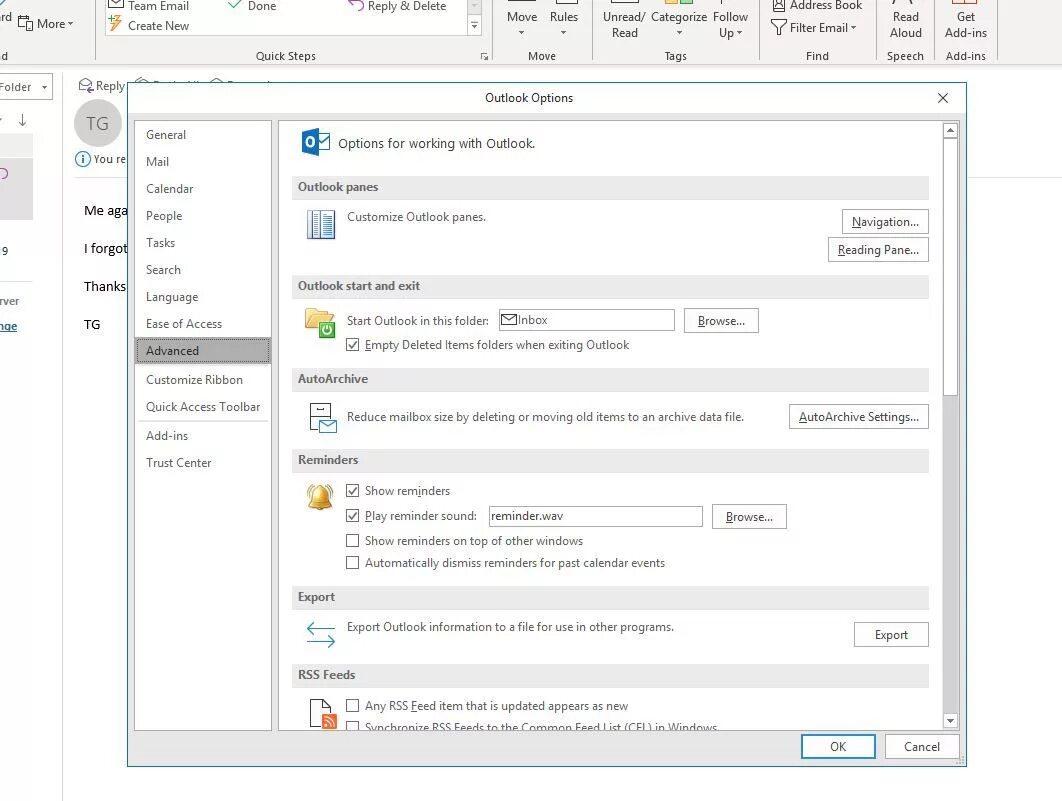Open the Search options category
The height and width of the screenshot is (801, 1062).
203,270
